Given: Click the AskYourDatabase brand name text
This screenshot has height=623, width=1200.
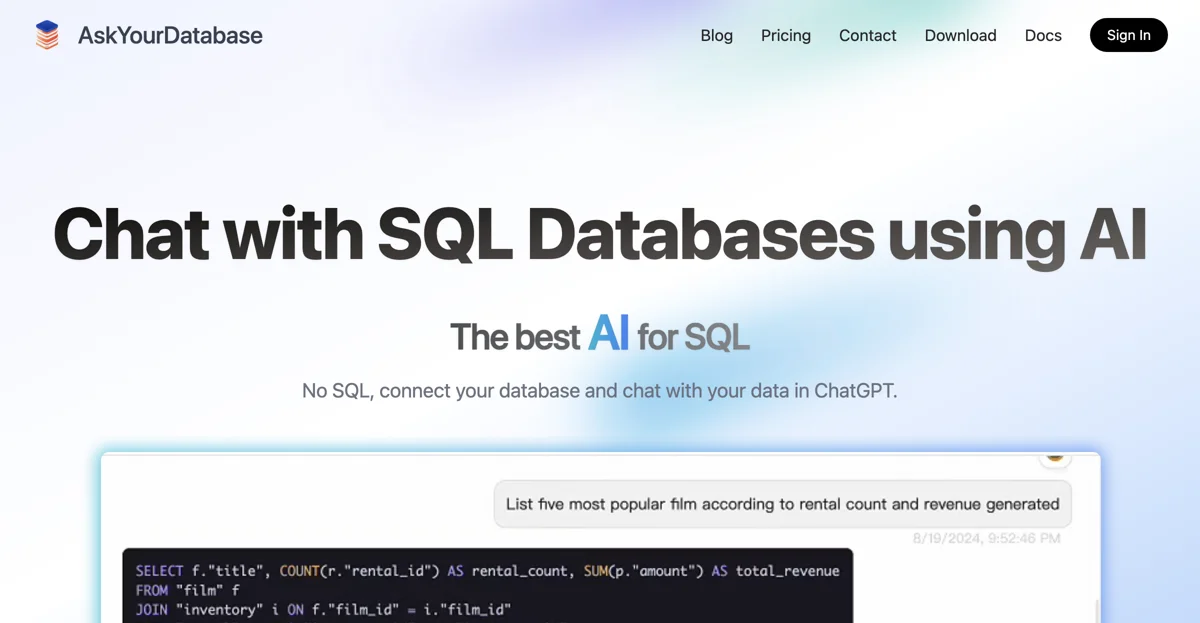Looking at the screenshot, I should coord(170,35).
